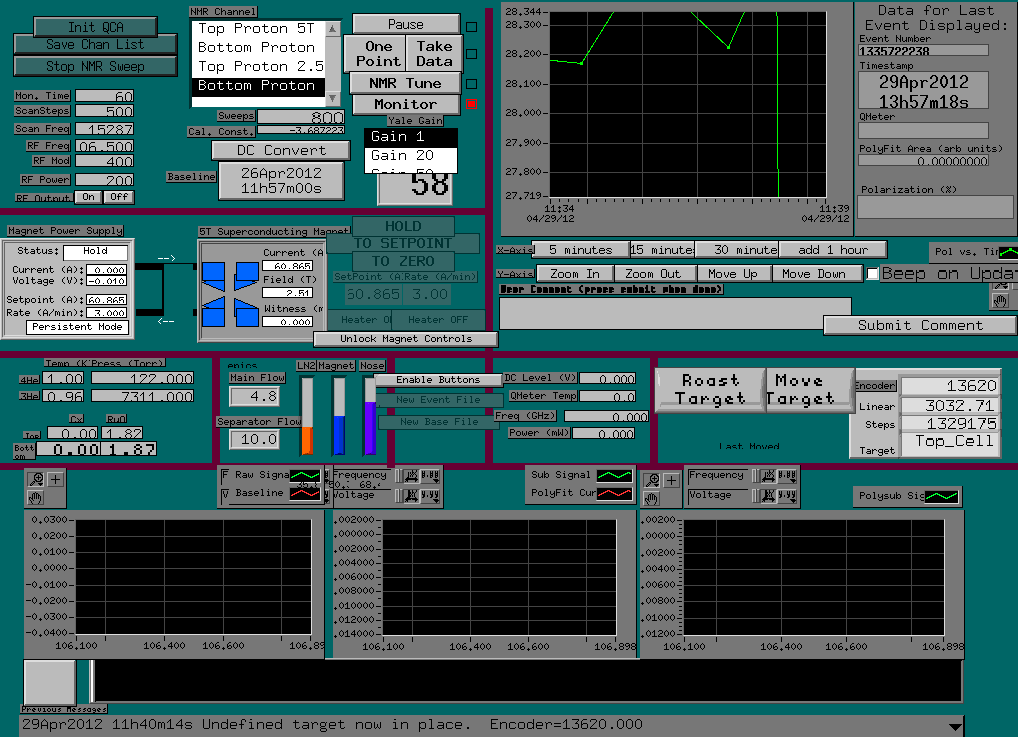Click NMR Channel list scroll-down arrow
1018x737 pixels.
pyautogui.click(x=333, y=98)
